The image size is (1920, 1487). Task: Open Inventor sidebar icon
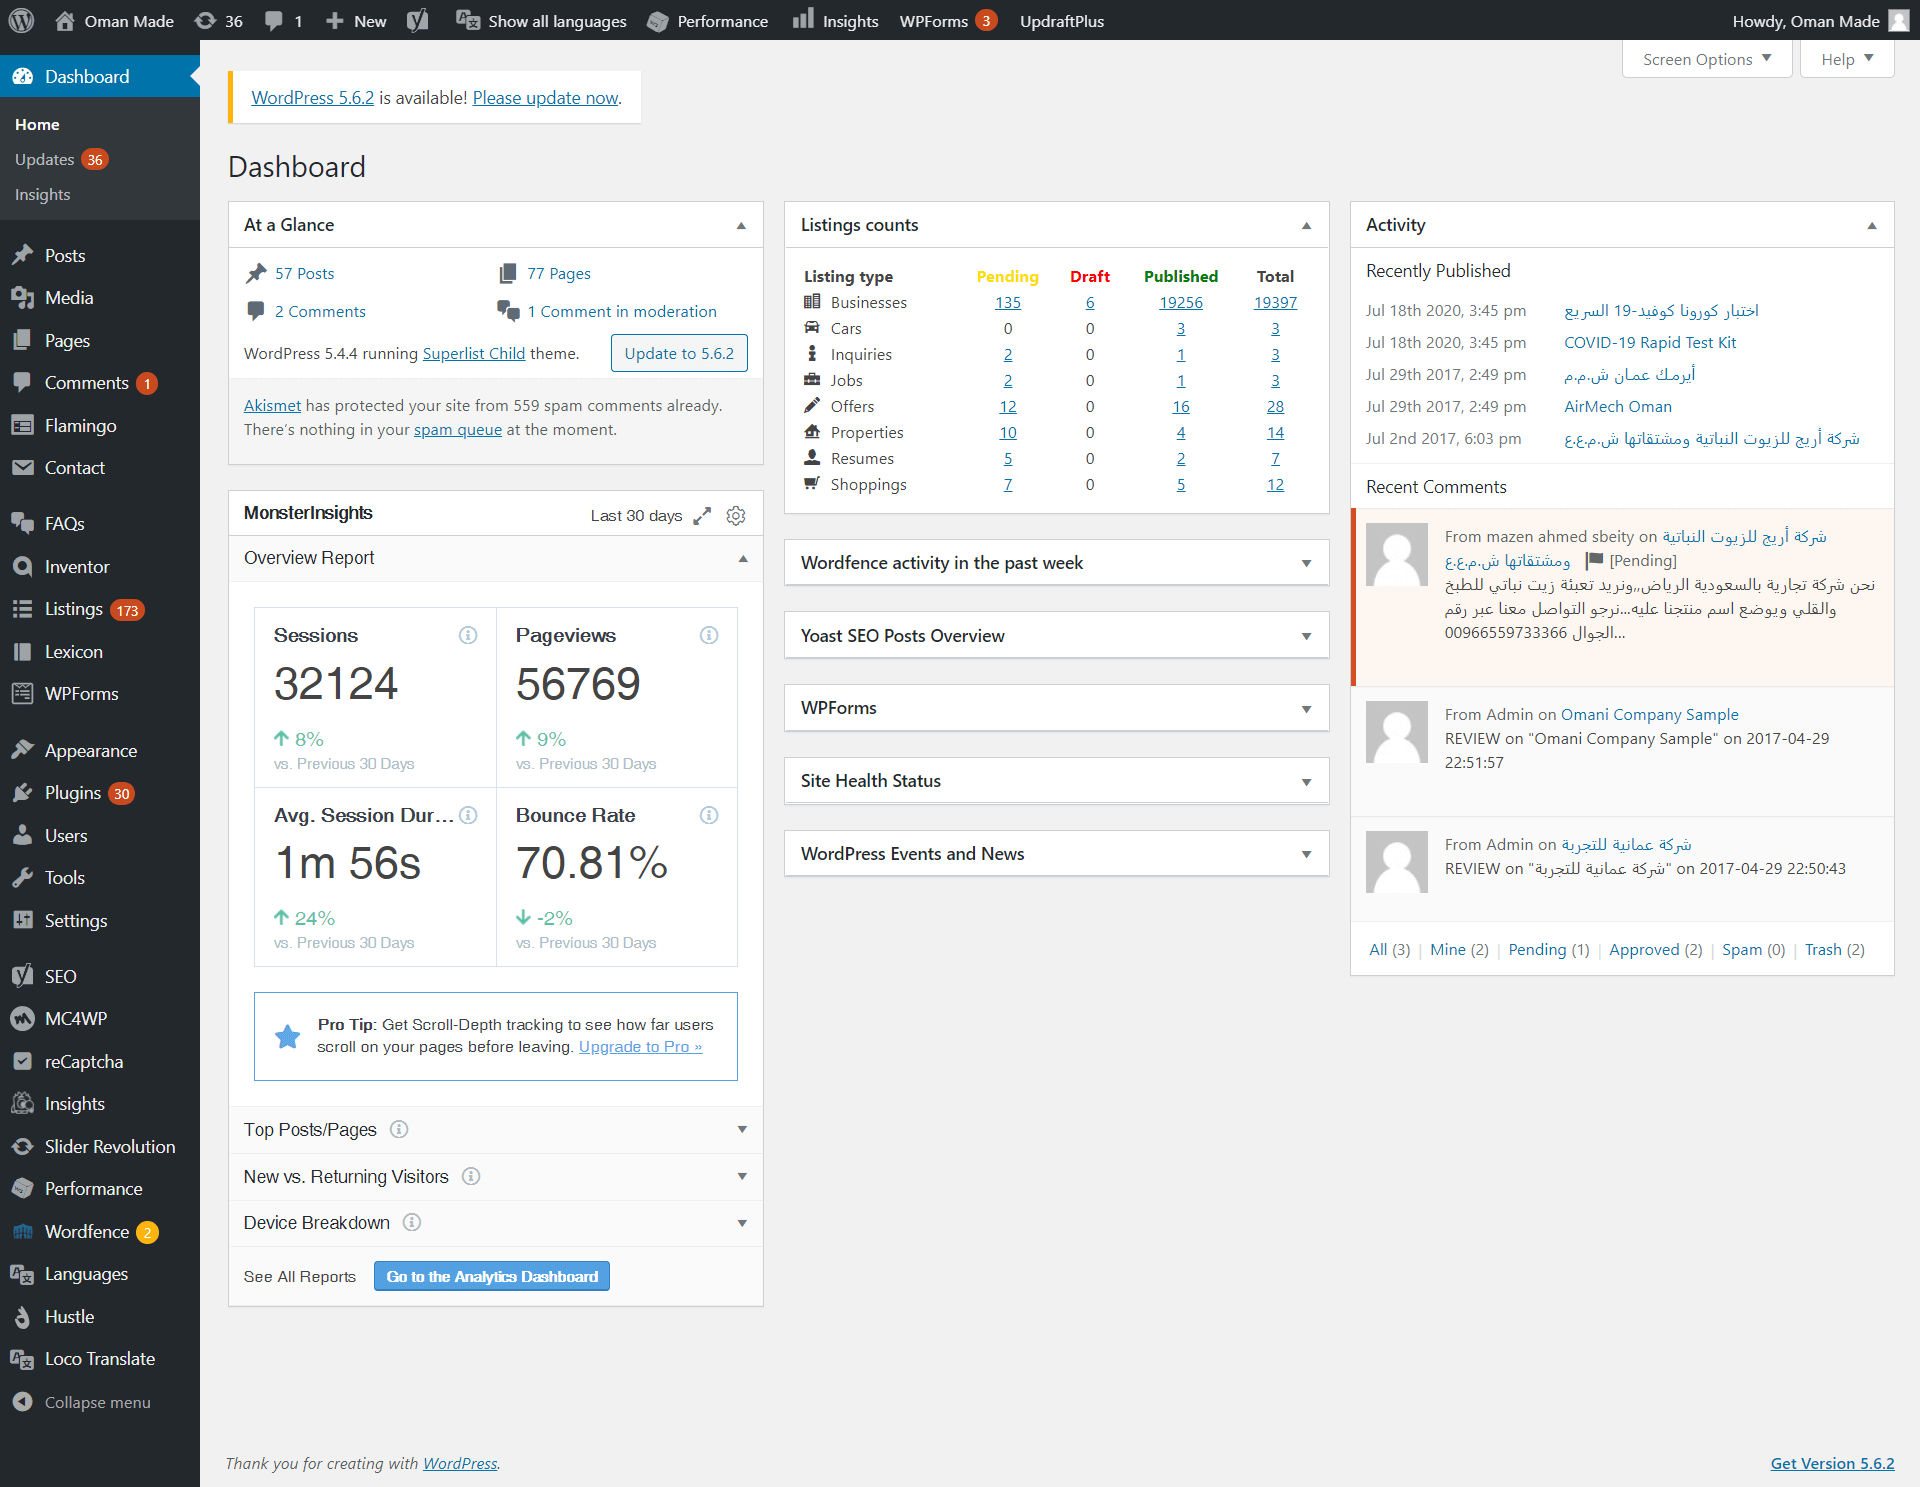pos(22,567)
